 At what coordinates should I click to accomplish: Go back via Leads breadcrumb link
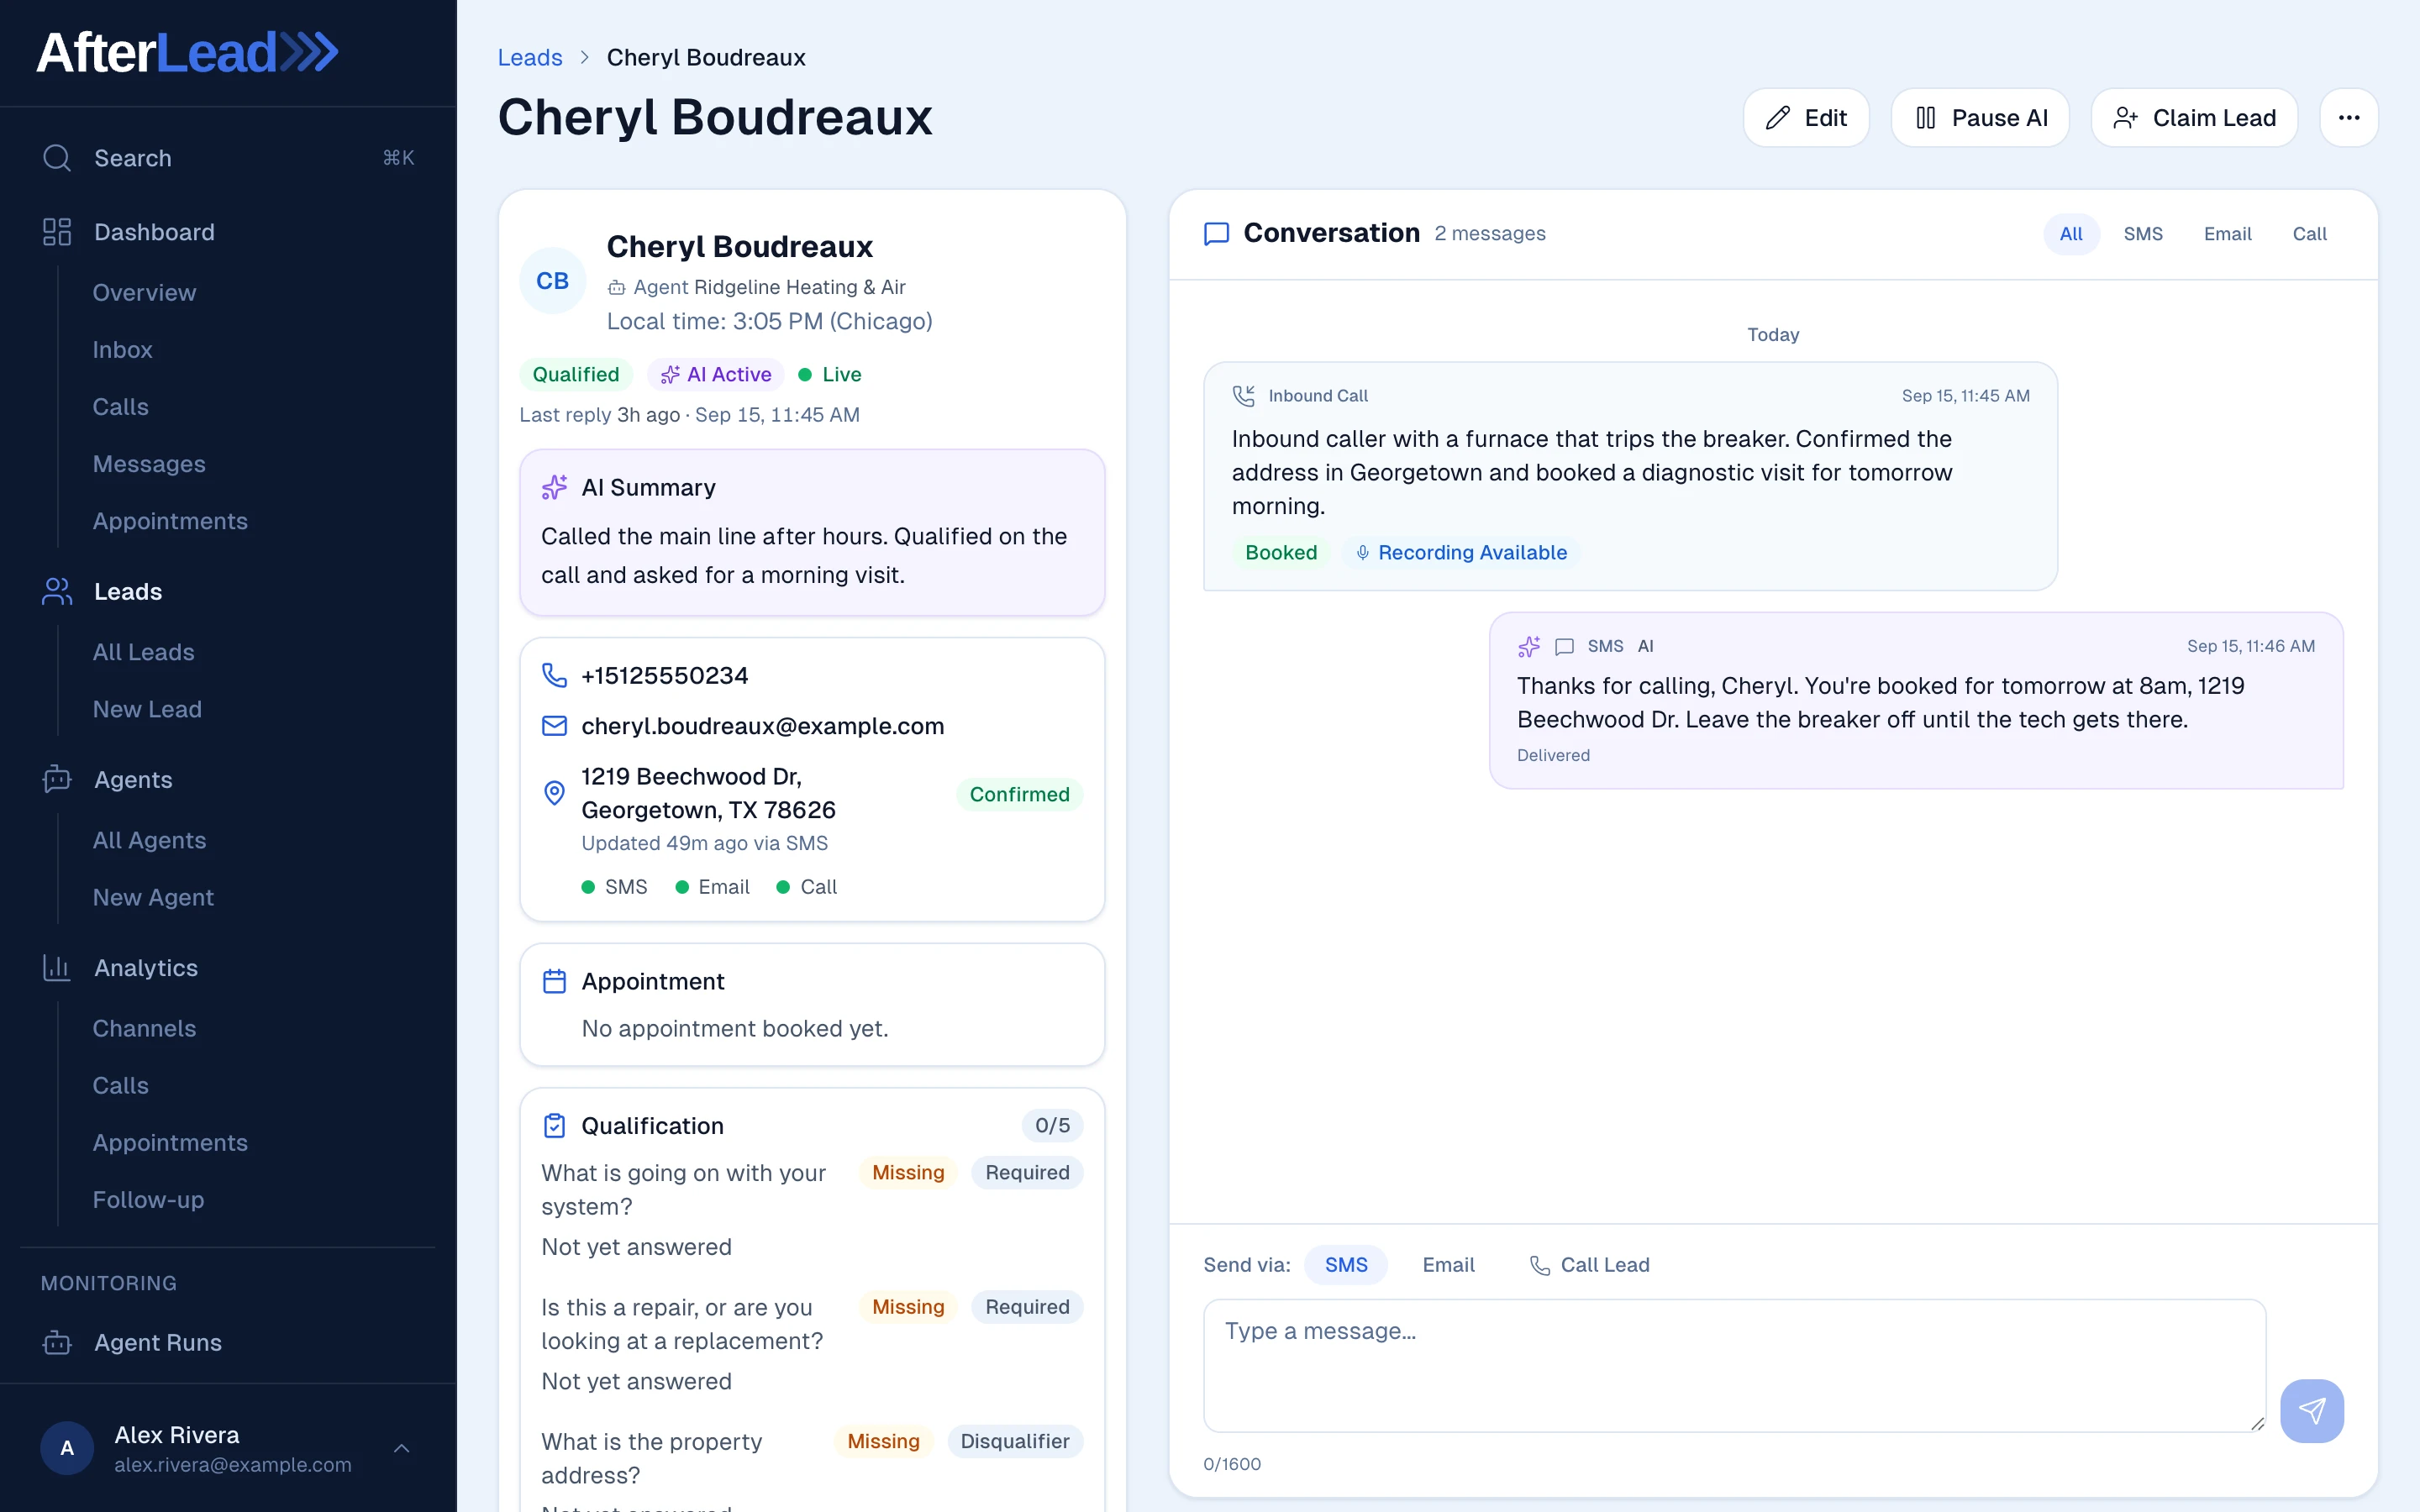coord(530,57)
